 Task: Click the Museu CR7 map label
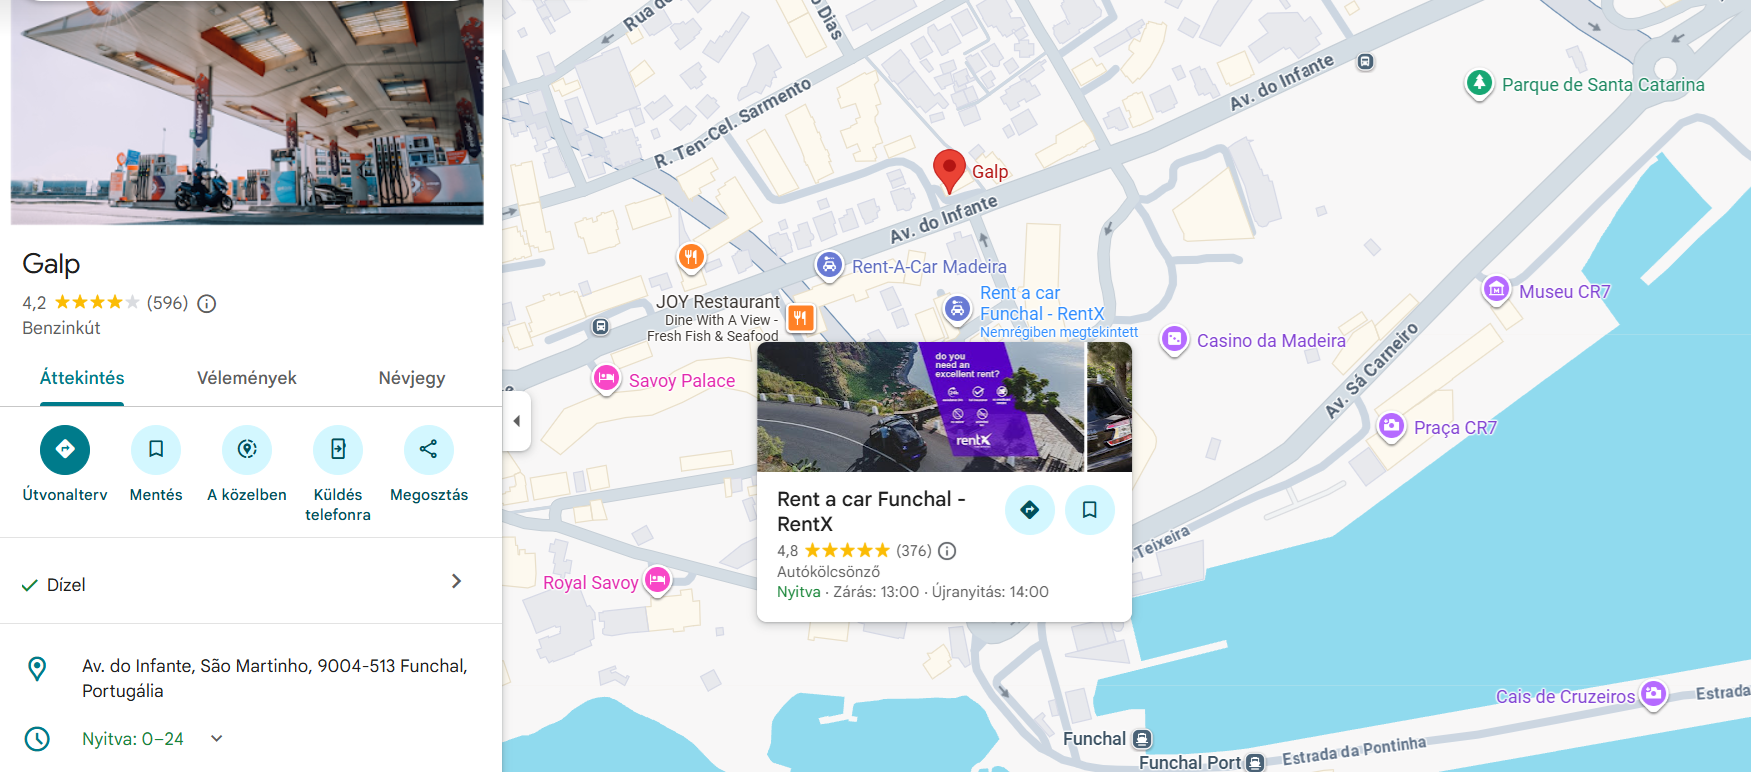pos(1565,292)
